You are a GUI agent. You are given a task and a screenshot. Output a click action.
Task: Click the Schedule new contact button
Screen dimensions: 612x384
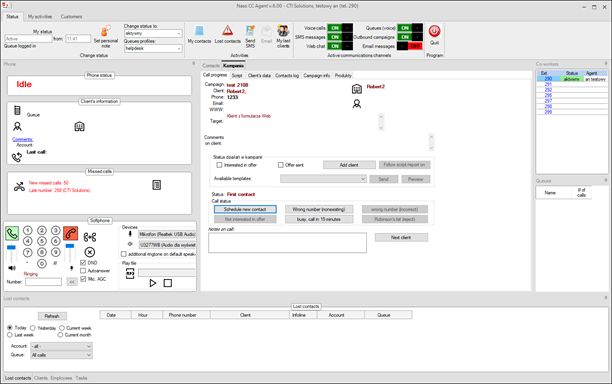[245, 210]
